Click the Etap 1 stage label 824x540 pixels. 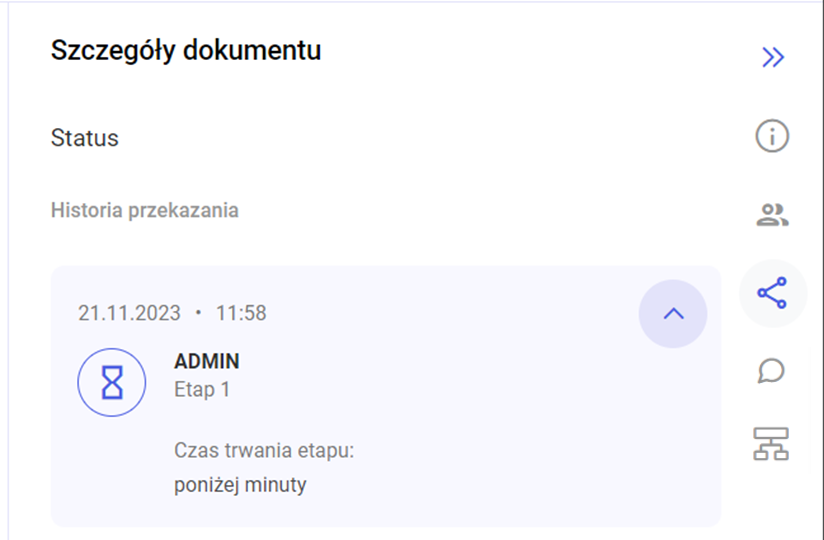click(202, 390)
